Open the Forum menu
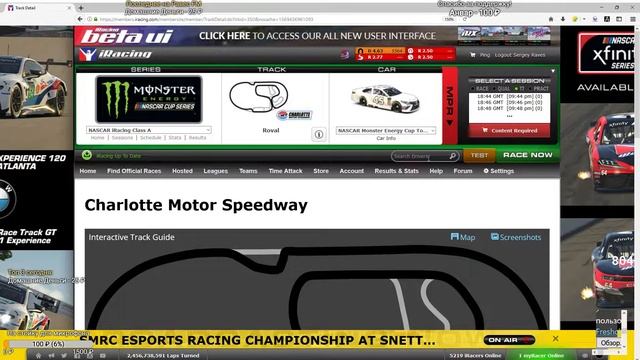This screenshot has height=360, width=640. pos(463,171)
